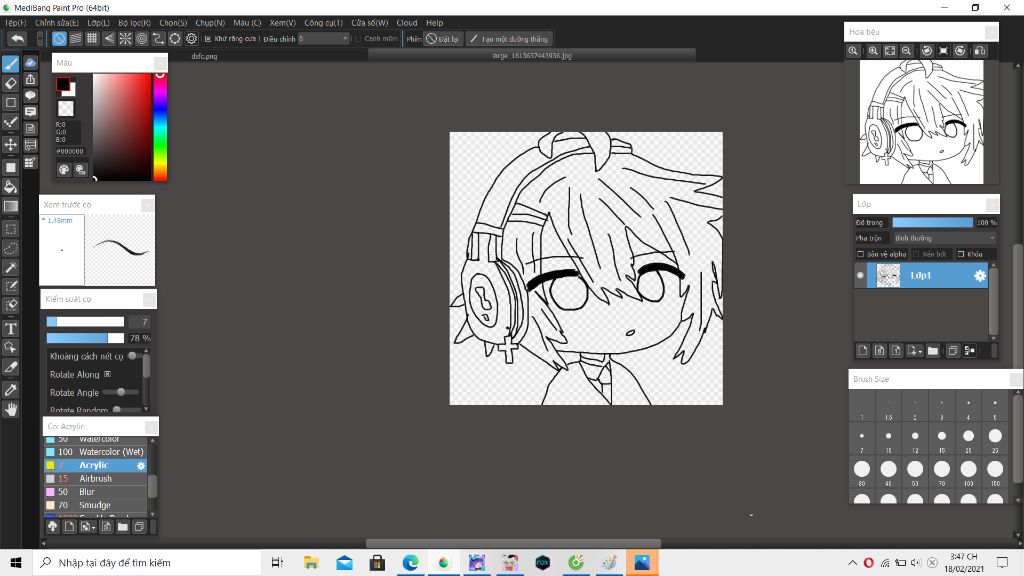Image resolution: width=1024 pixels, height=576 pixels.
Task: Rotate navigator view left
Action: pos(927,50)
